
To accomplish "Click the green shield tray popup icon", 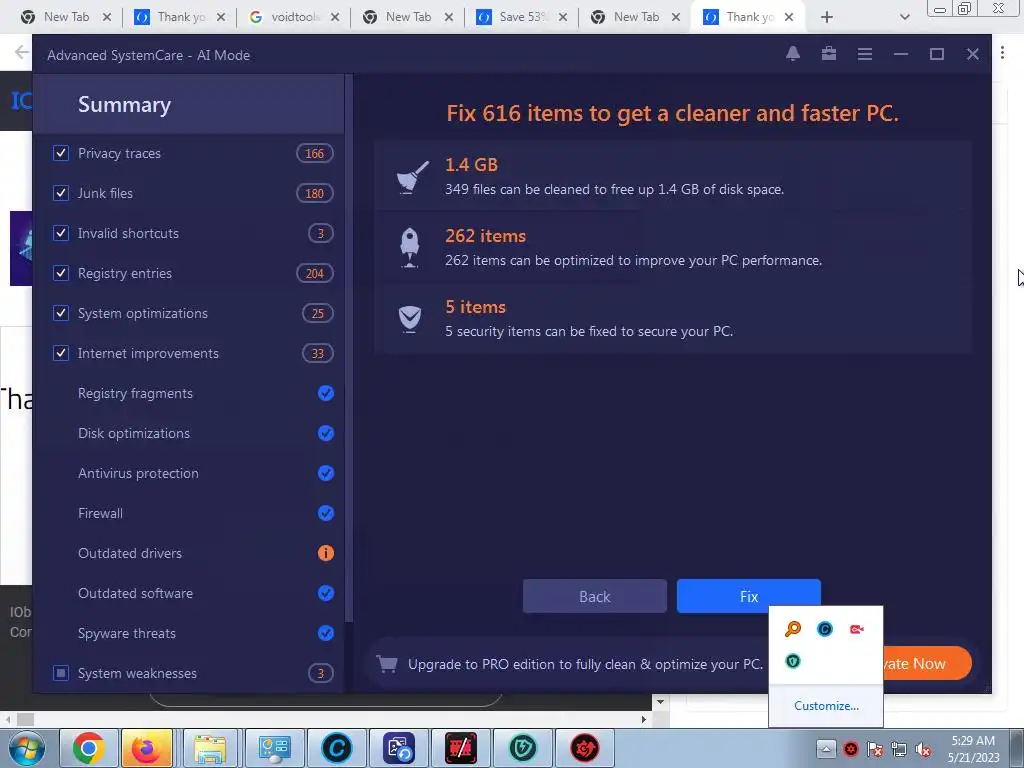I will (x=793, y=661).
